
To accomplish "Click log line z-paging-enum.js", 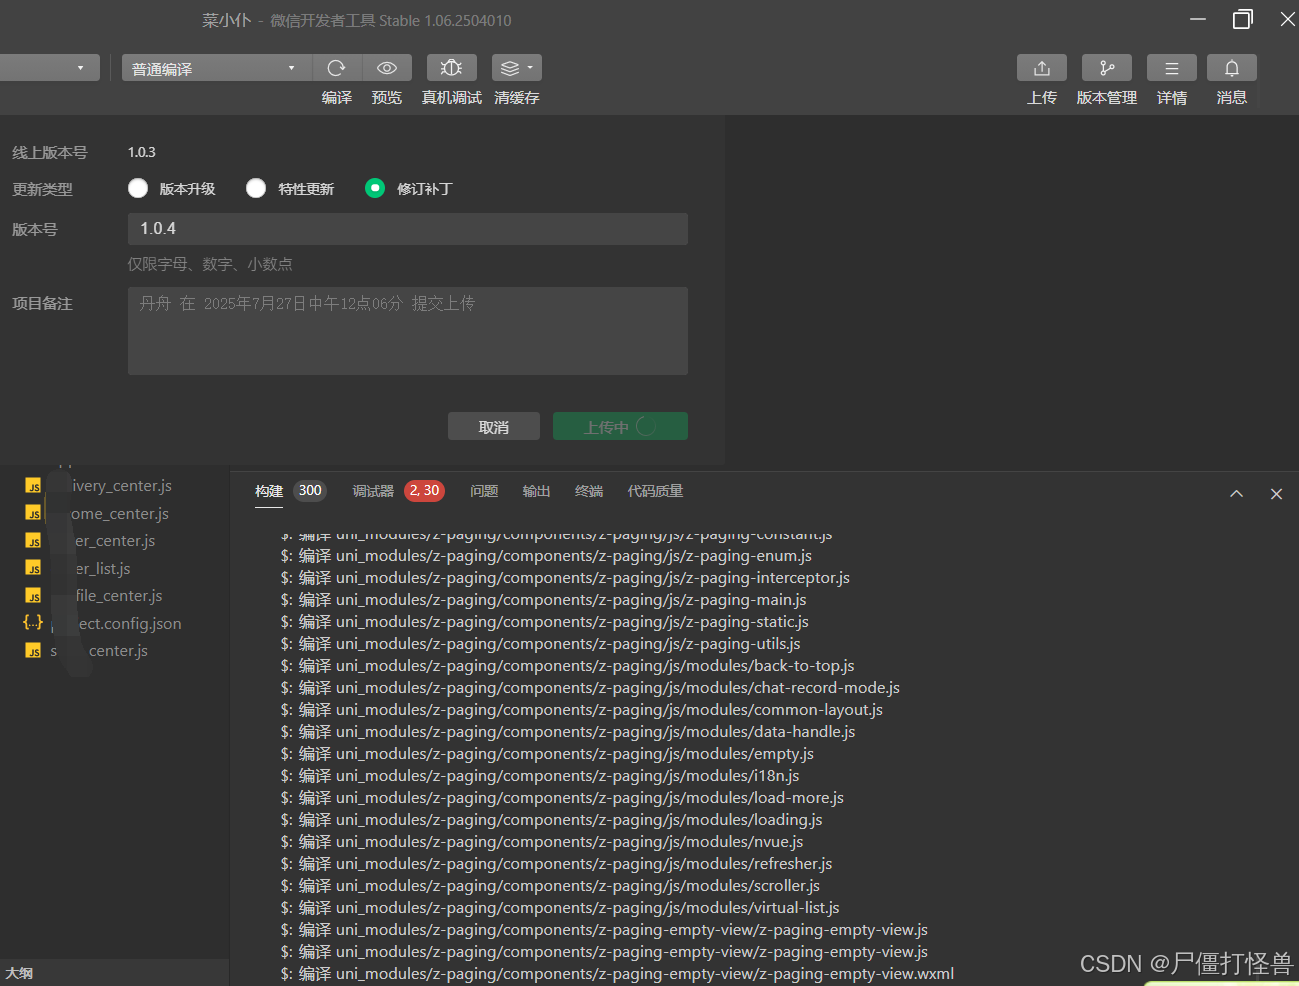I will 546,556.
